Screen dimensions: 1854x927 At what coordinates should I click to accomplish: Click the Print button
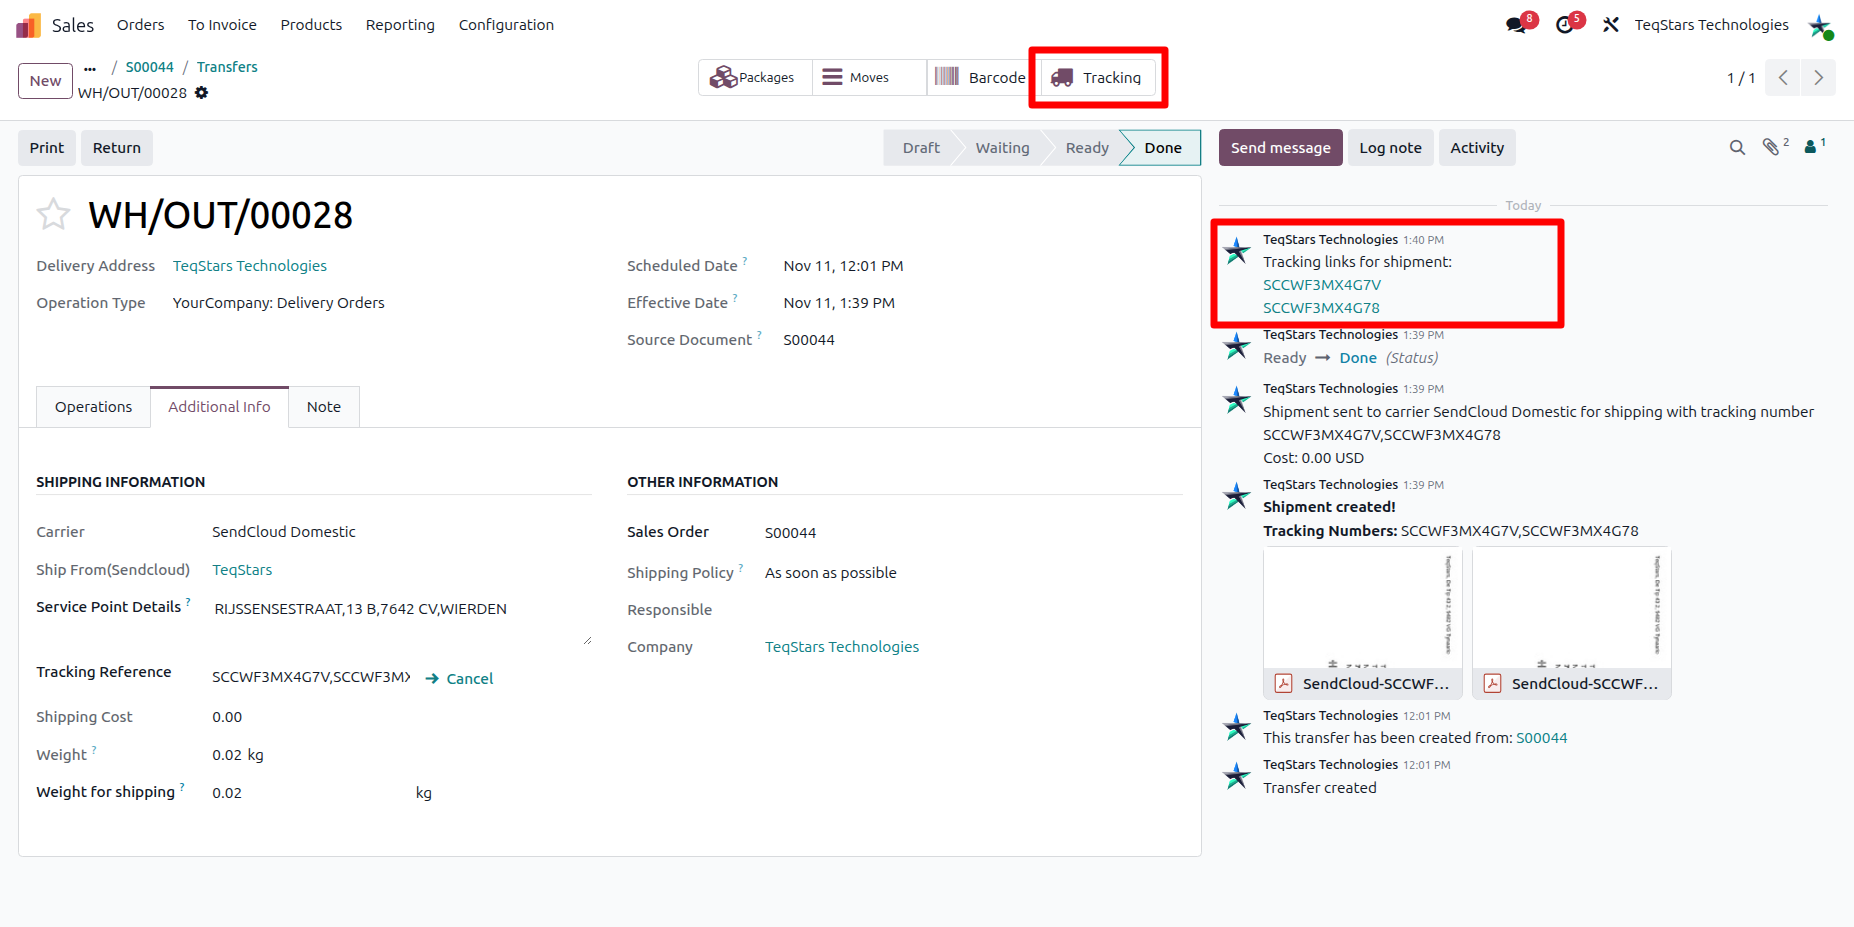pyautogui.click(x=47, y=148)
